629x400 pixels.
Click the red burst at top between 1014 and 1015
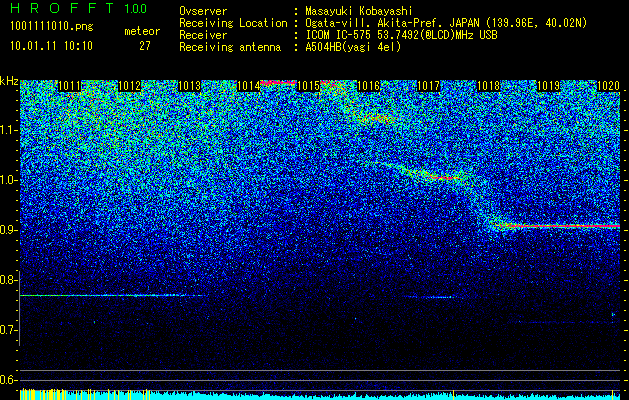pyautogui.click(x=278, y=83)
